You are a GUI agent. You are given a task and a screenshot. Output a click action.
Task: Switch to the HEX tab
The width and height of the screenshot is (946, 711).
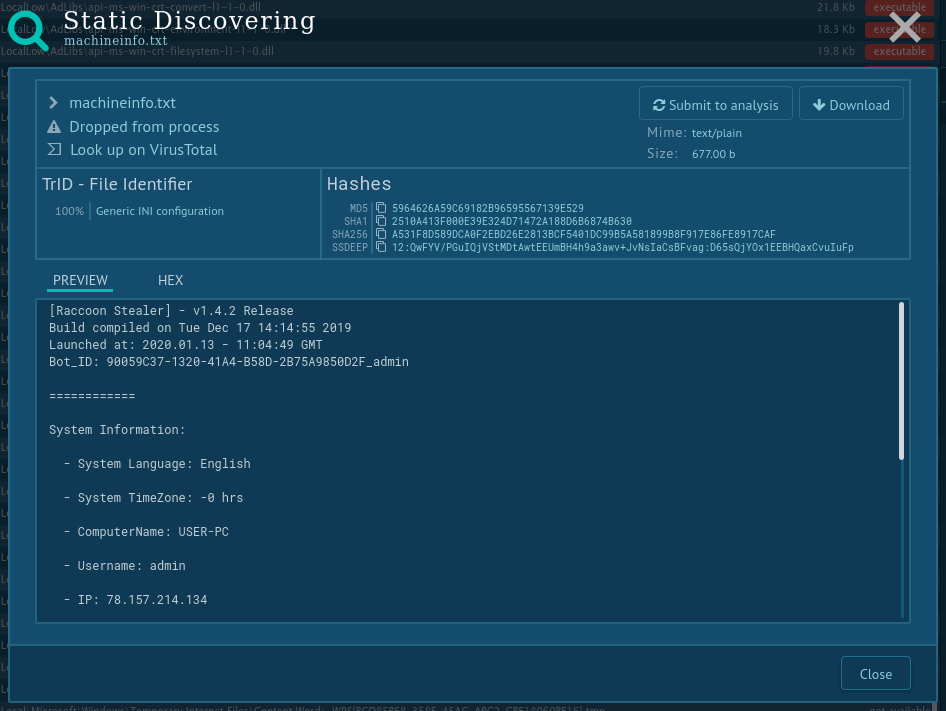170,280
